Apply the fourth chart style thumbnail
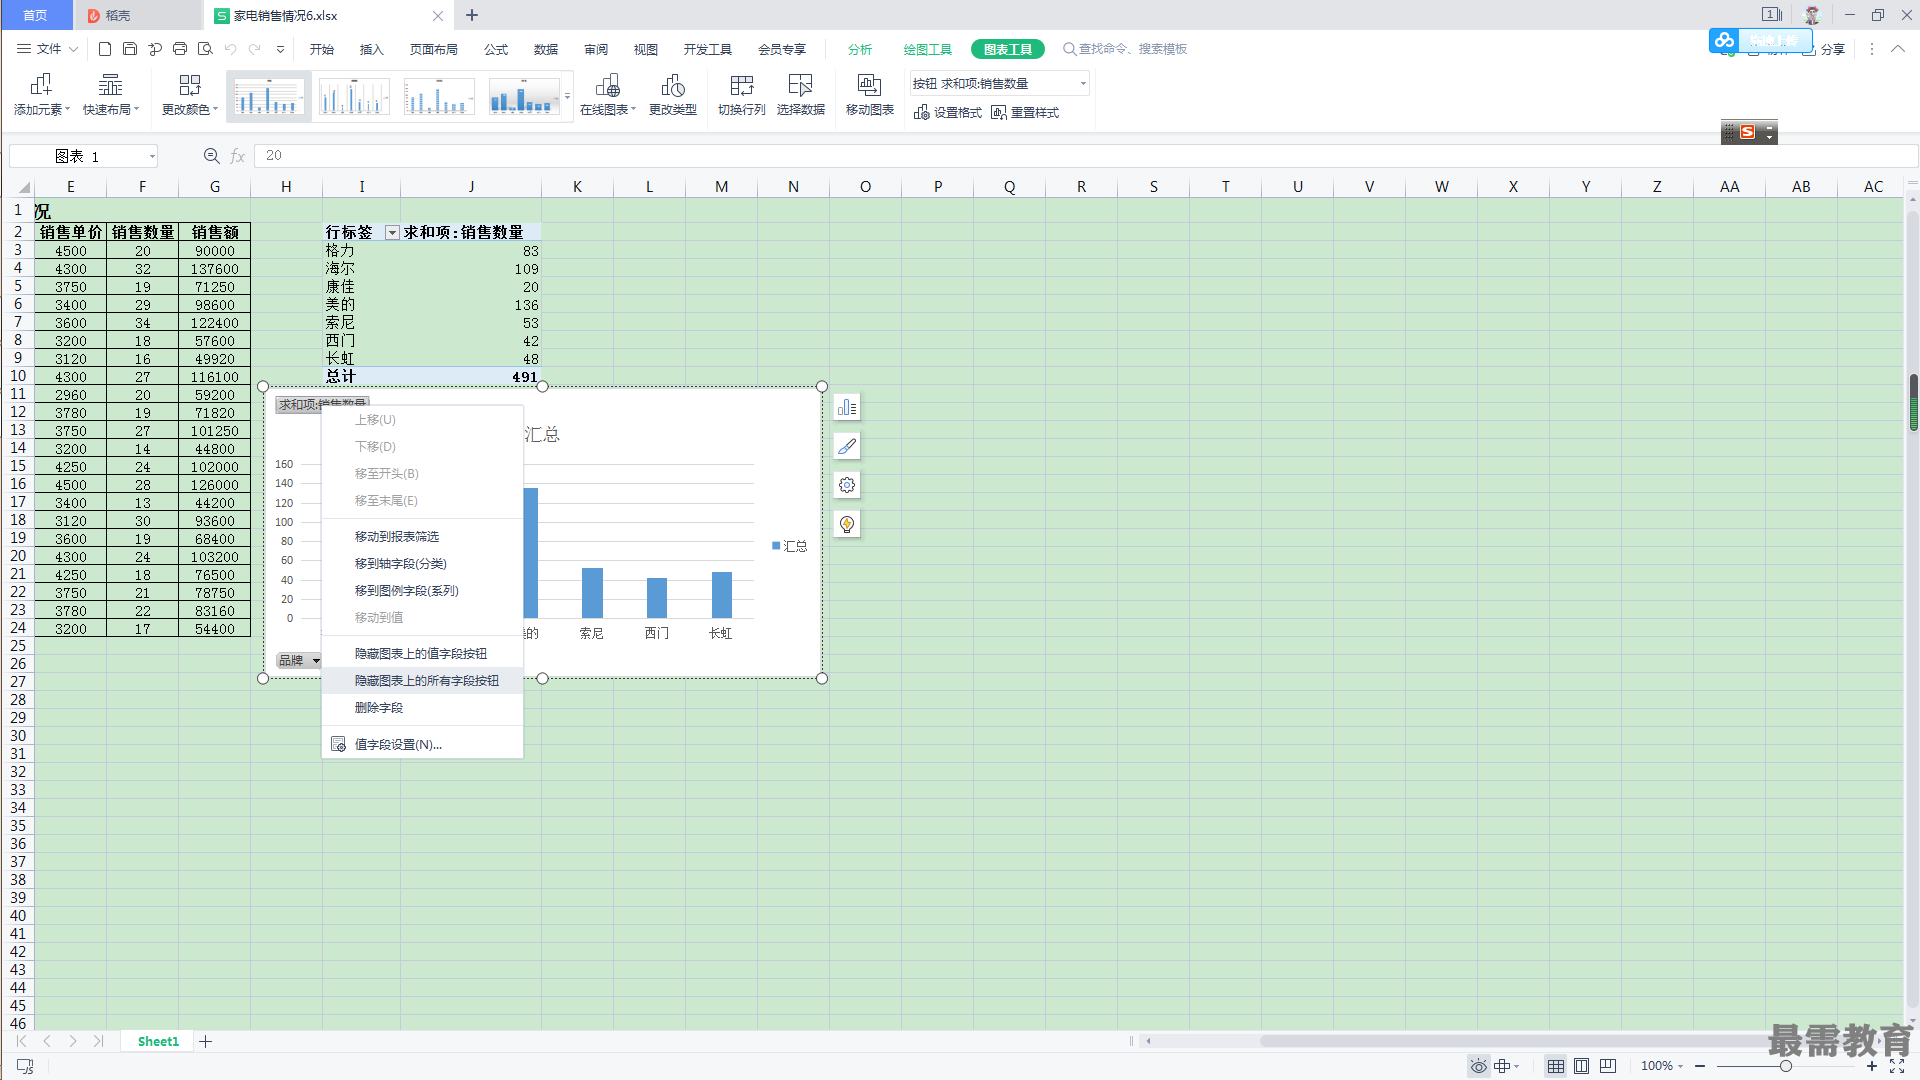1920x1080 pixels. point(524,96)
